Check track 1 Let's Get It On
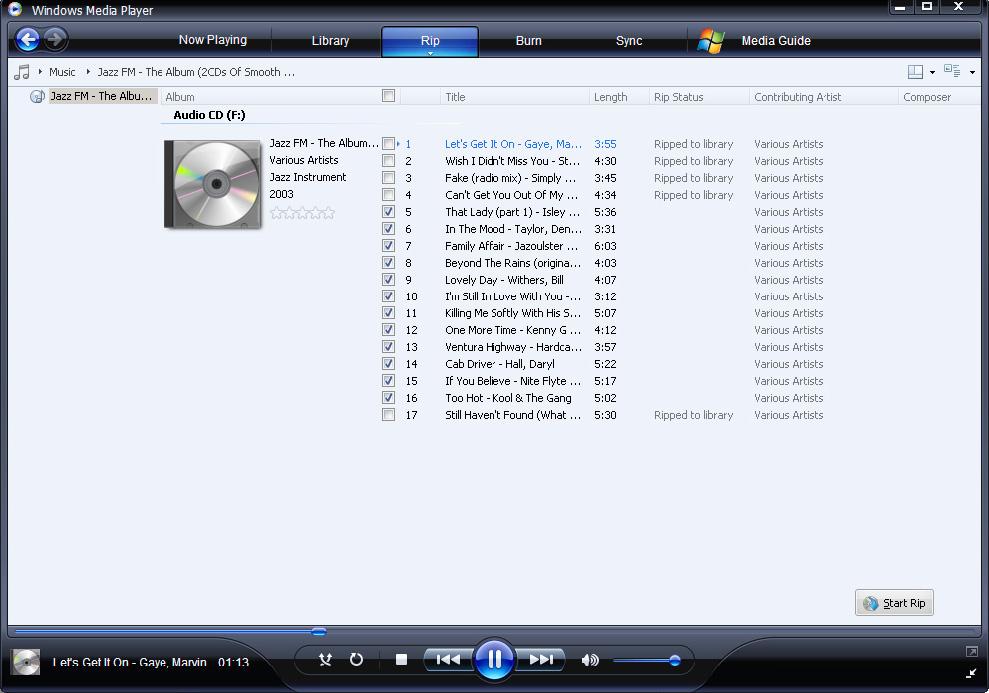 coord(389,144)
